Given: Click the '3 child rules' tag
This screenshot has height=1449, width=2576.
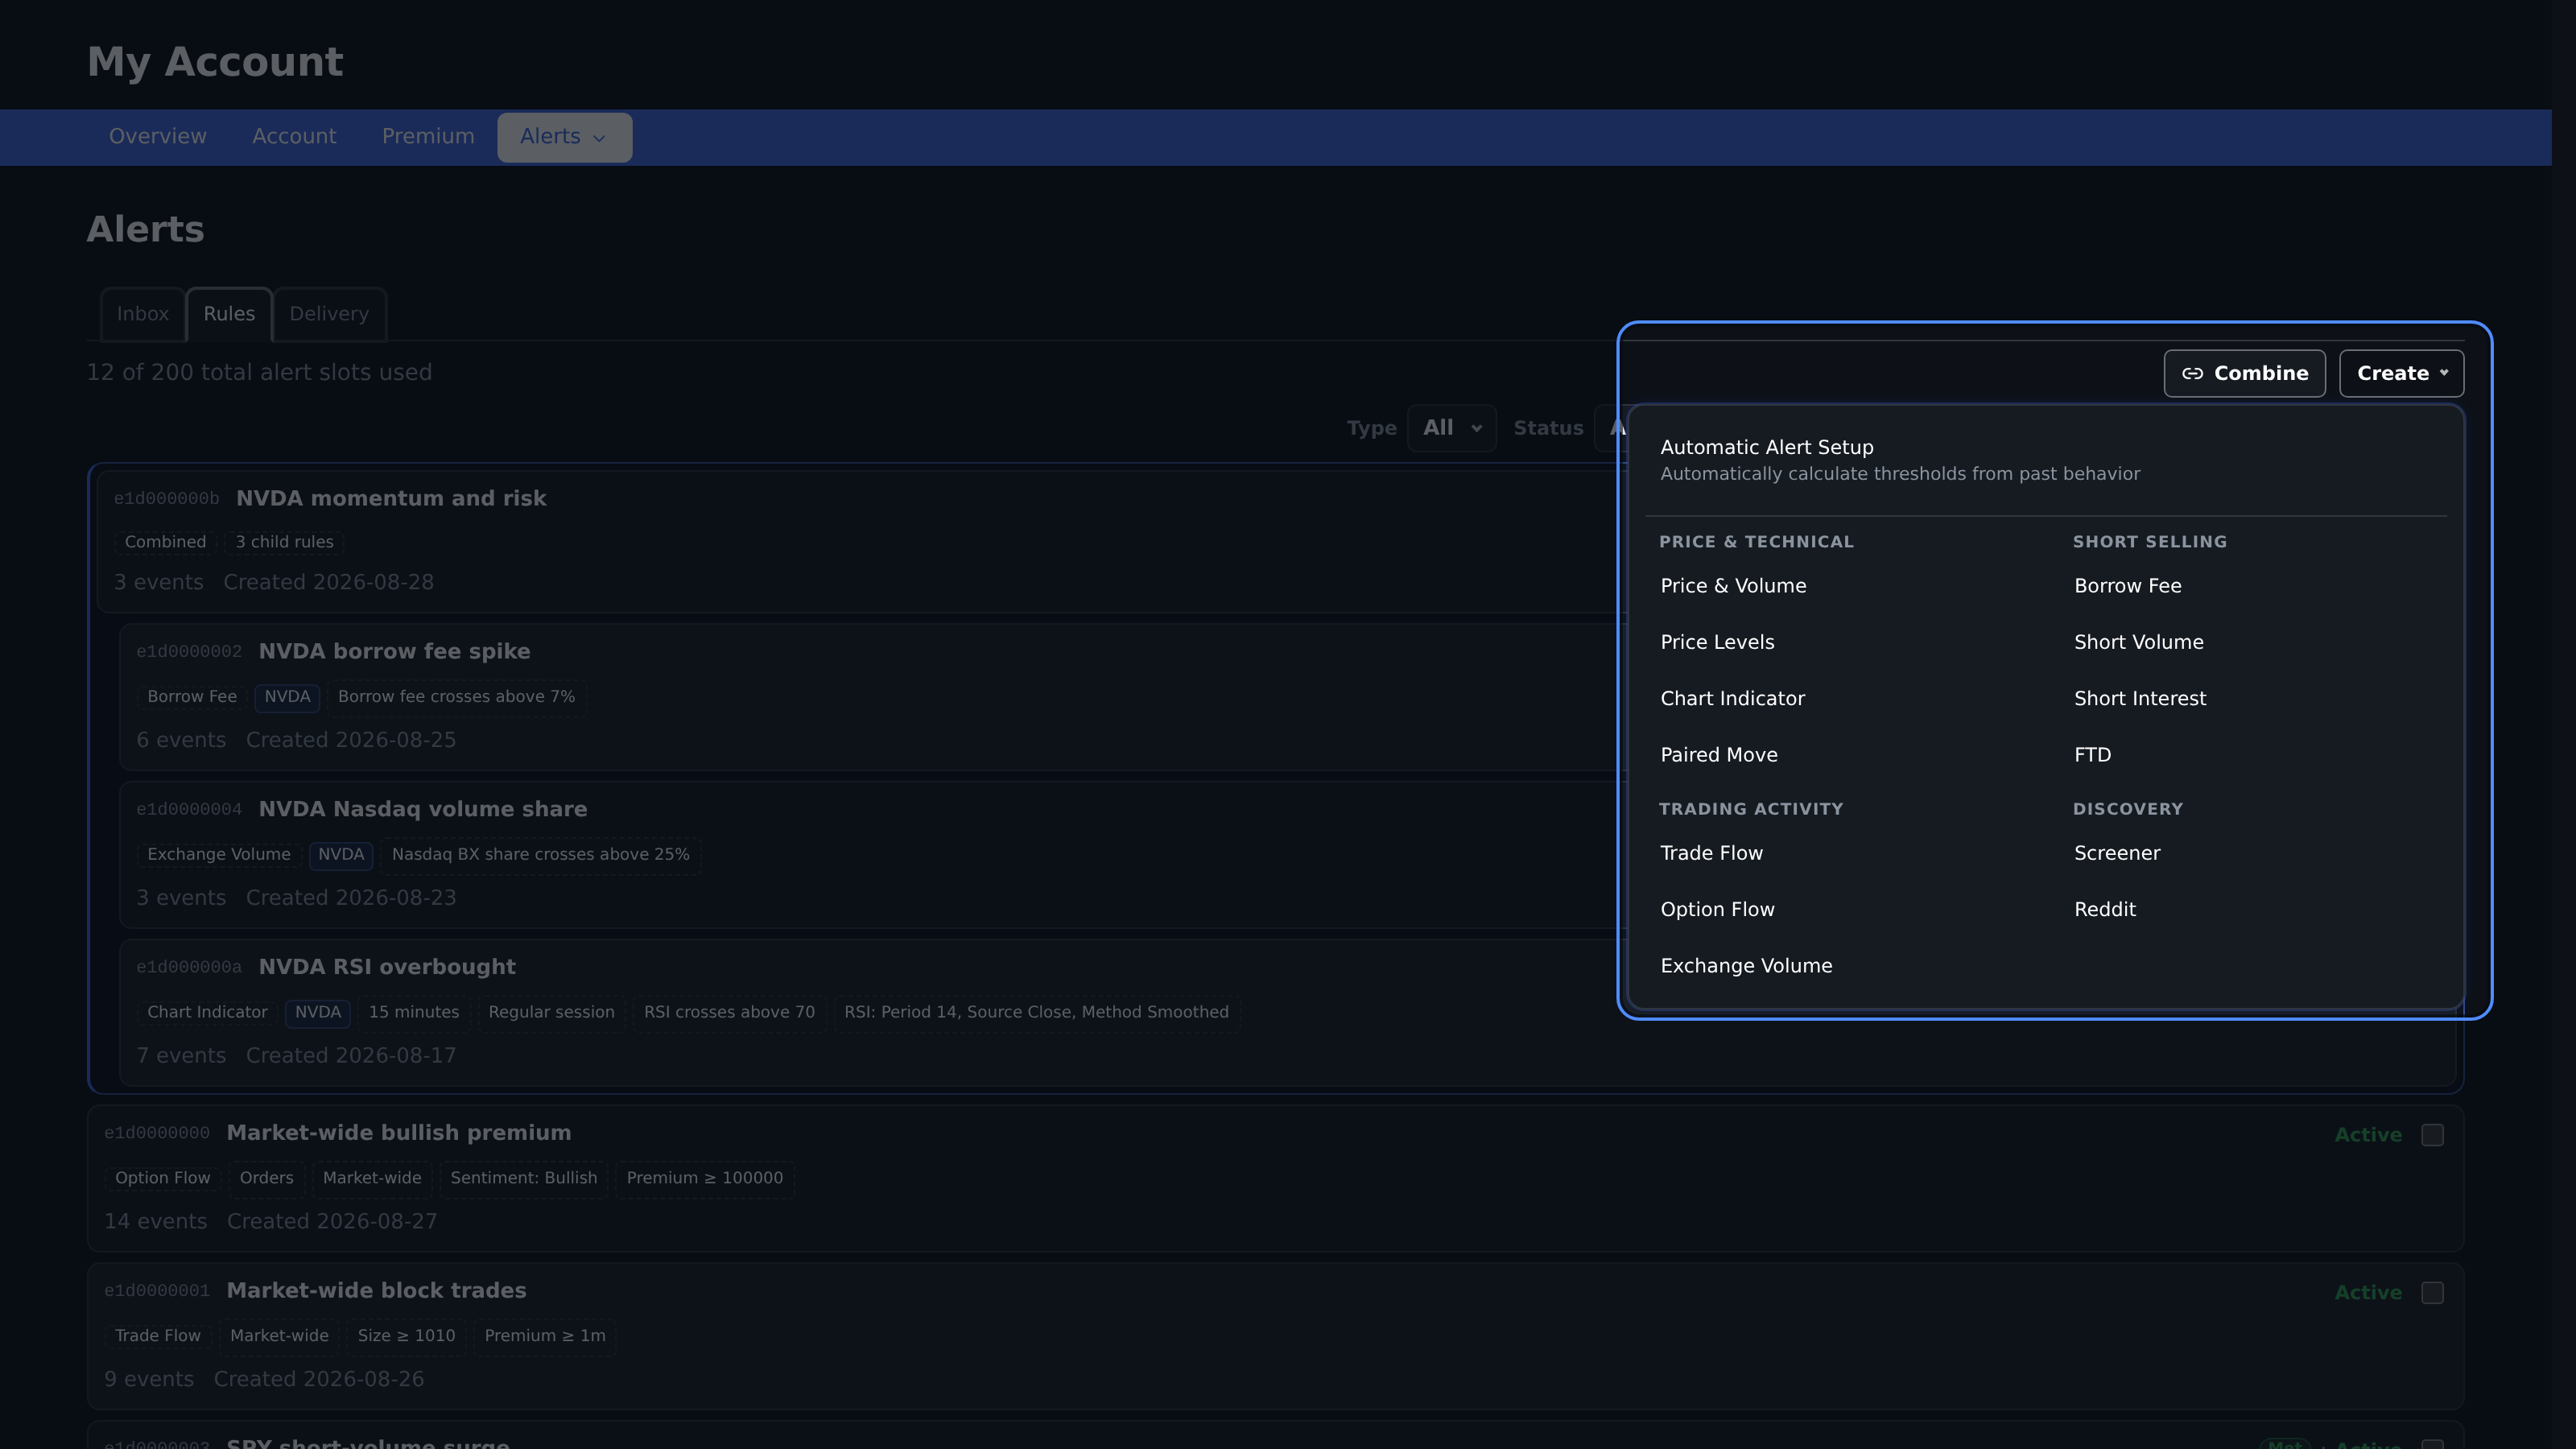Looking at the screenshot, I should (284, 542).
